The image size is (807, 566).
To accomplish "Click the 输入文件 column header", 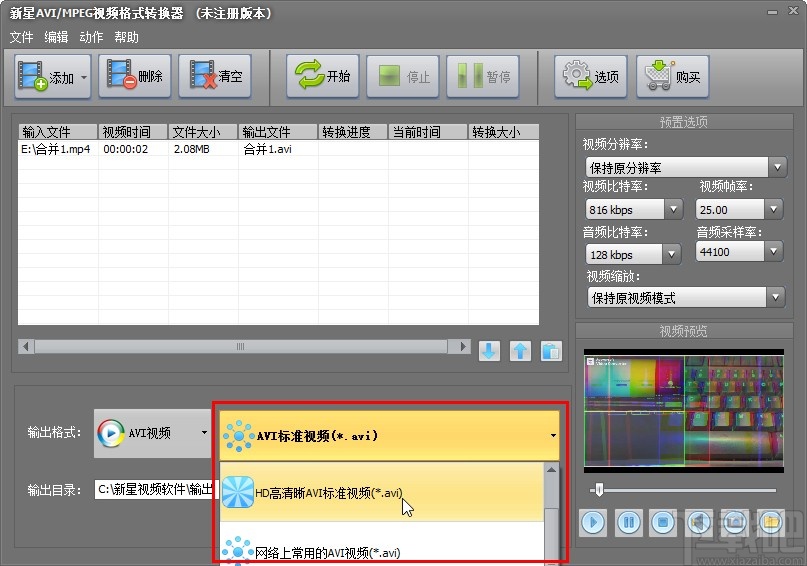I will click(58, 132).
